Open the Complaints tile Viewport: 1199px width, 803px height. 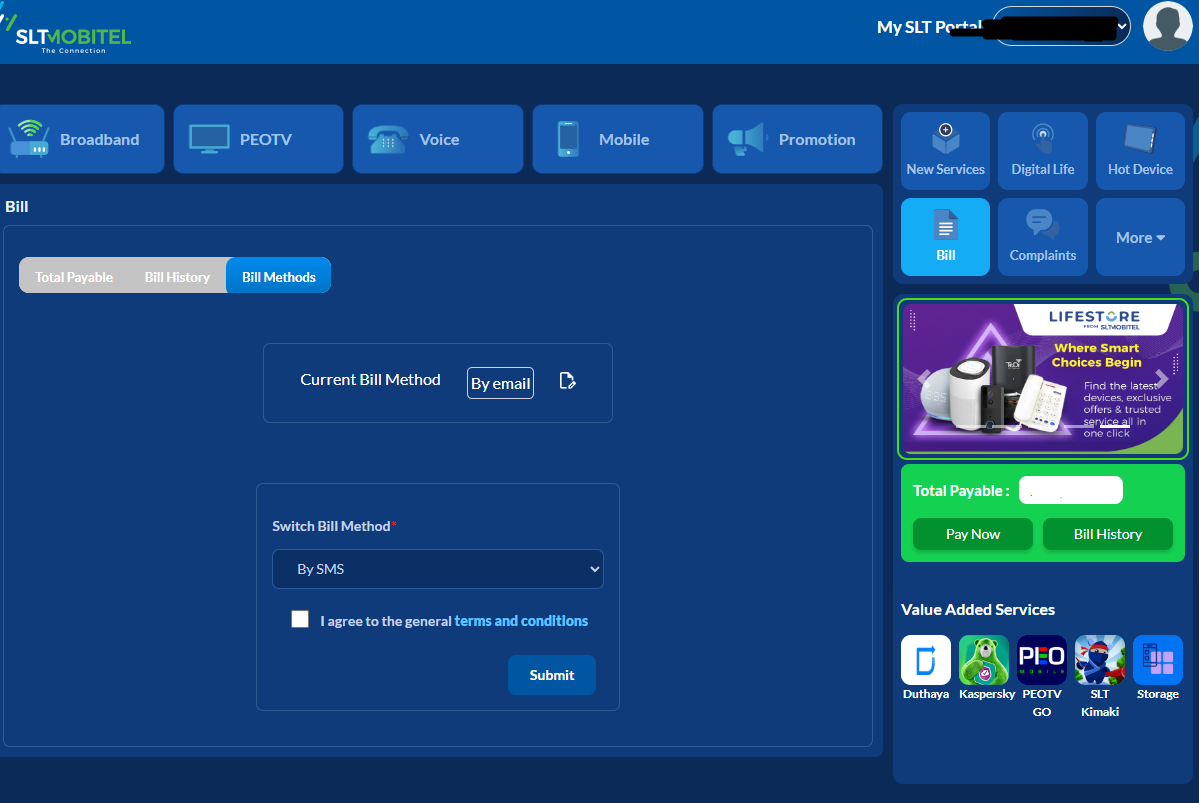pos(1043,237)
